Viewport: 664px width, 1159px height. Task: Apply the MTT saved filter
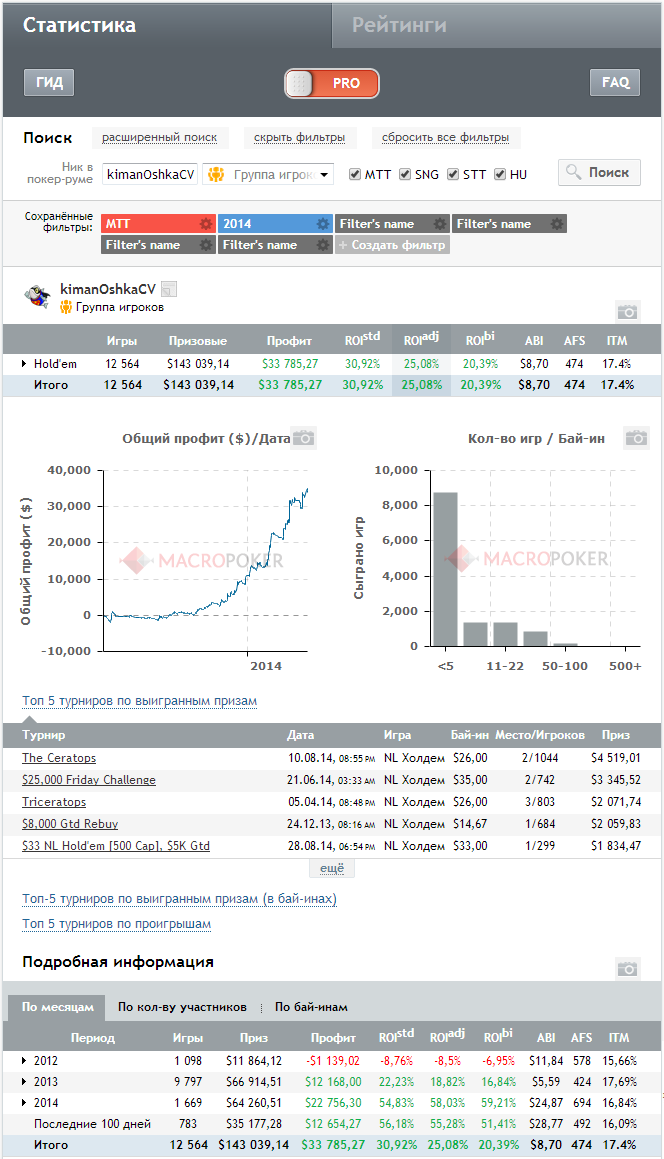click(150, 224)
